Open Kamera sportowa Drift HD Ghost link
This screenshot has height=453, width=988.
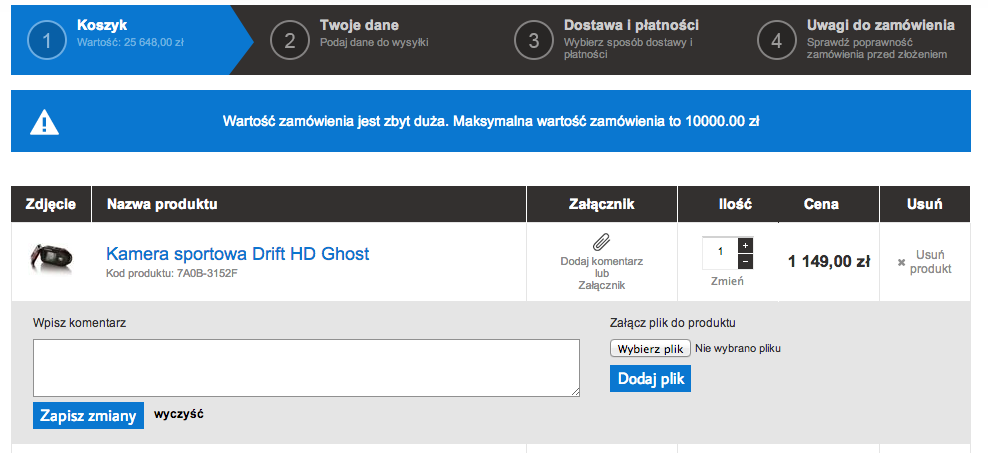point(238,254)
